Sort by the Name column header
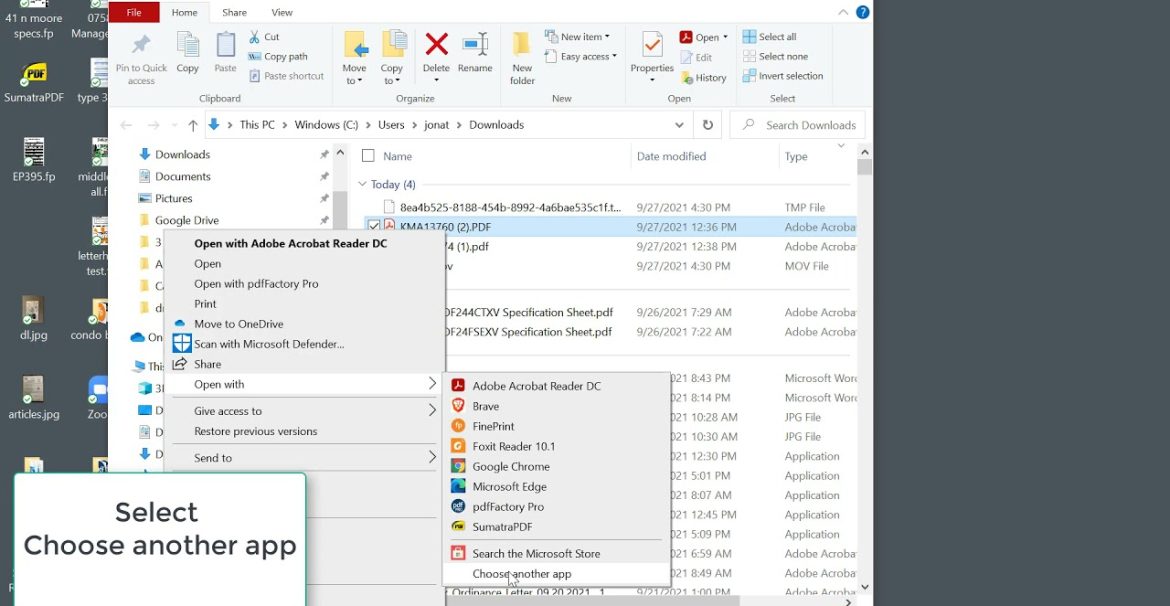Viewport: 1170px width, 606px height. pos(398,156)
